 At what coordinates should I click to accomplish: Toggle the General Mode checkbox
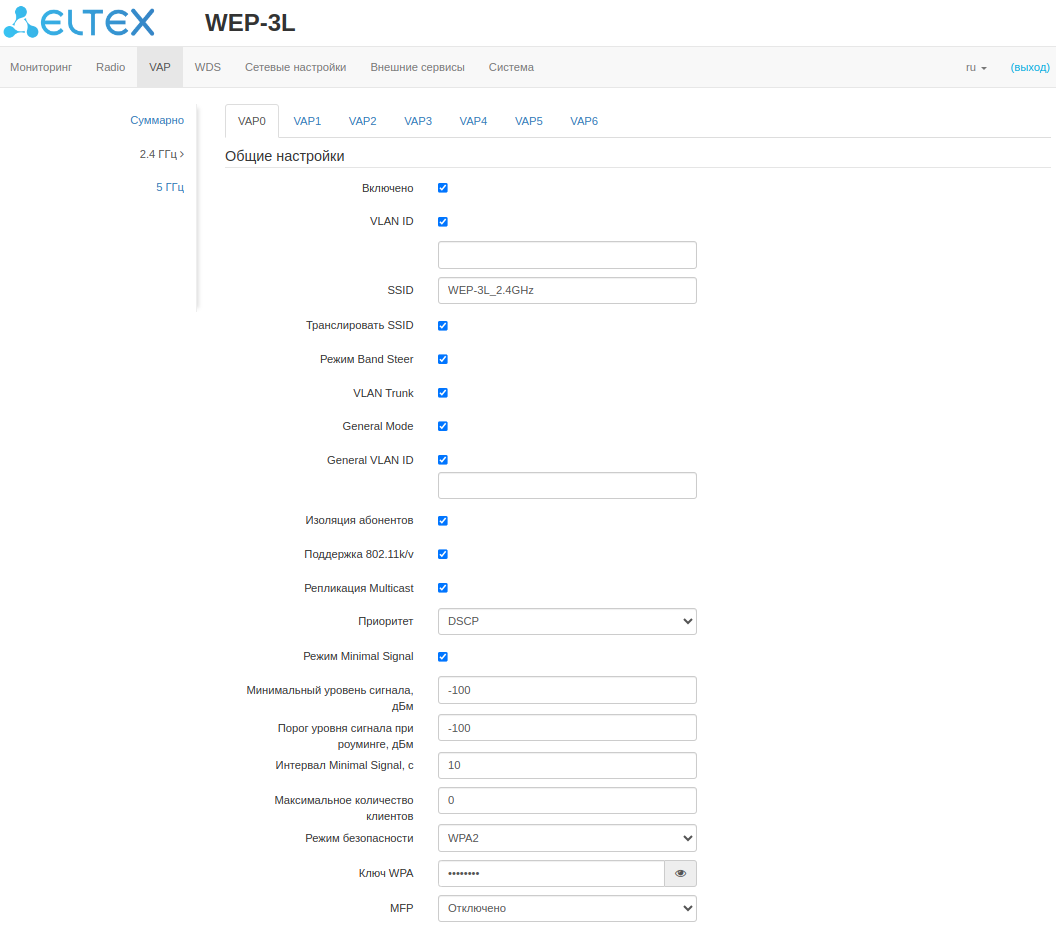coord(442,426)
